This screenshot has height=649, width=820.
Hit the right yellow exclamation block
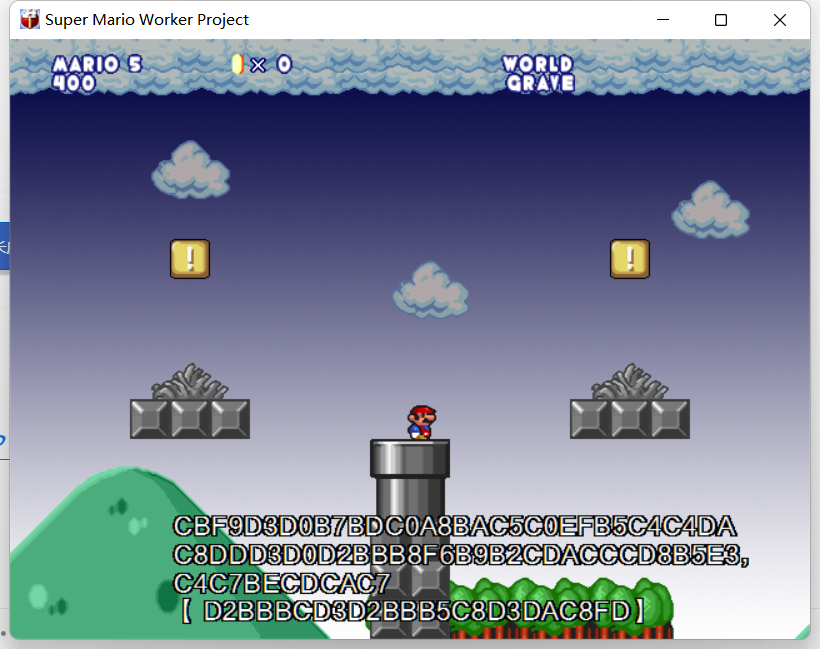[x=630, y=259]
